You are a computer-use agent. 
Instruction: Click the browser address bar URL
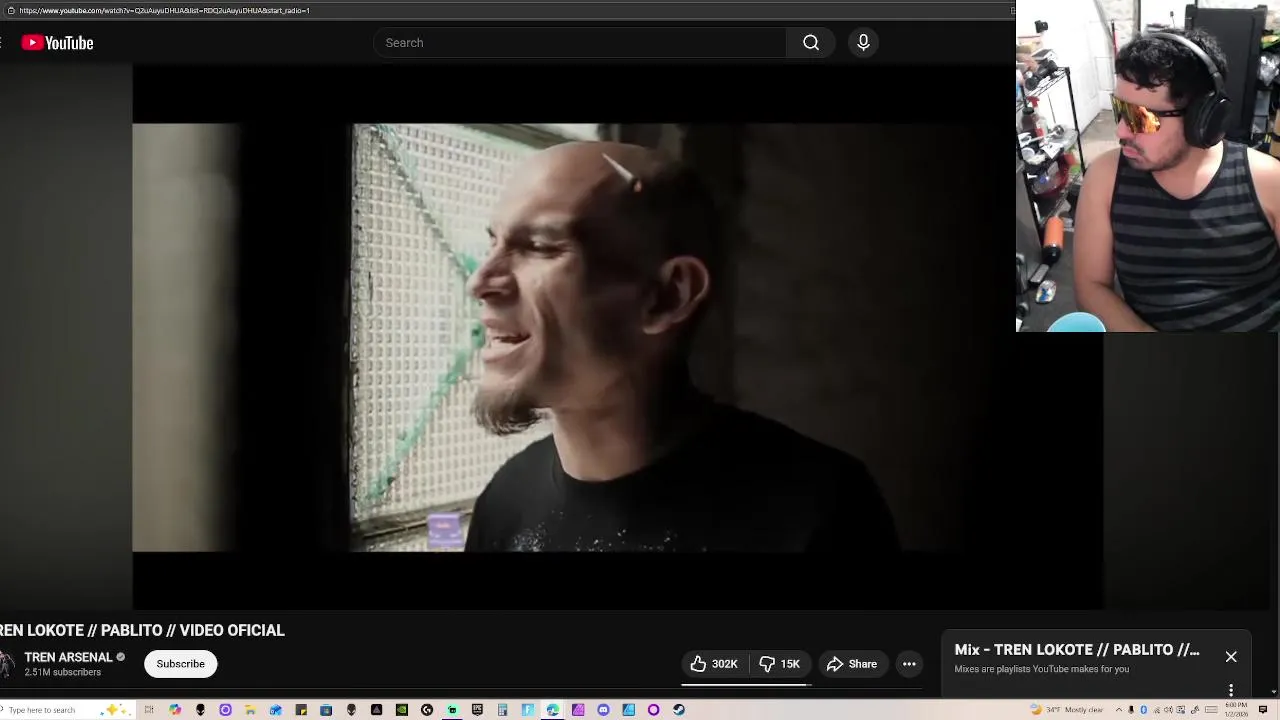(164, 10)
